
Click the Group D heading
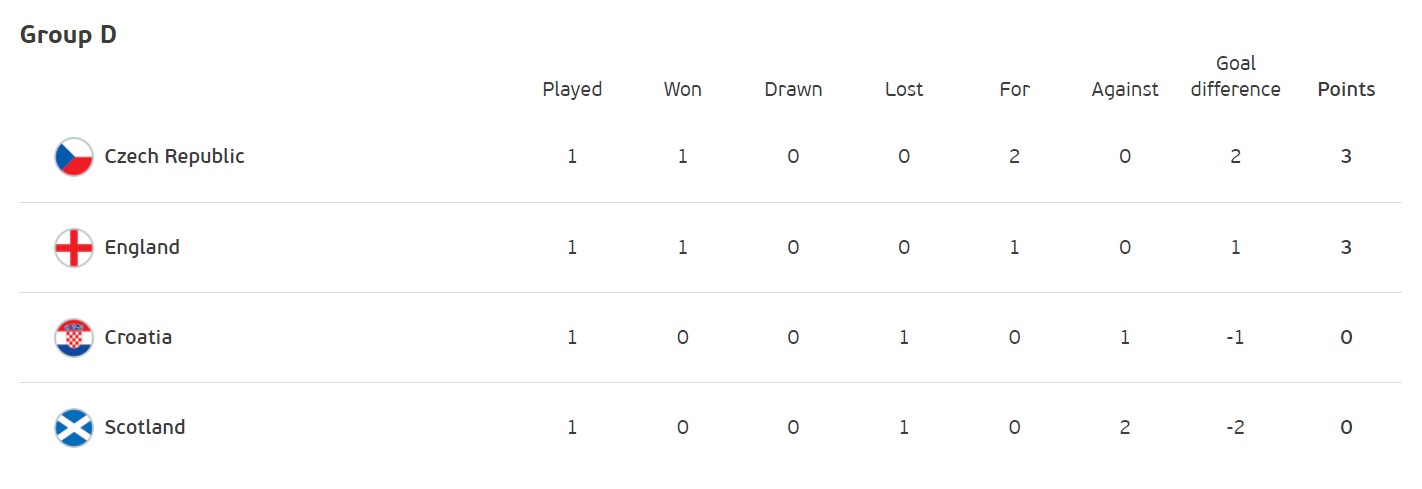(68, 34)
